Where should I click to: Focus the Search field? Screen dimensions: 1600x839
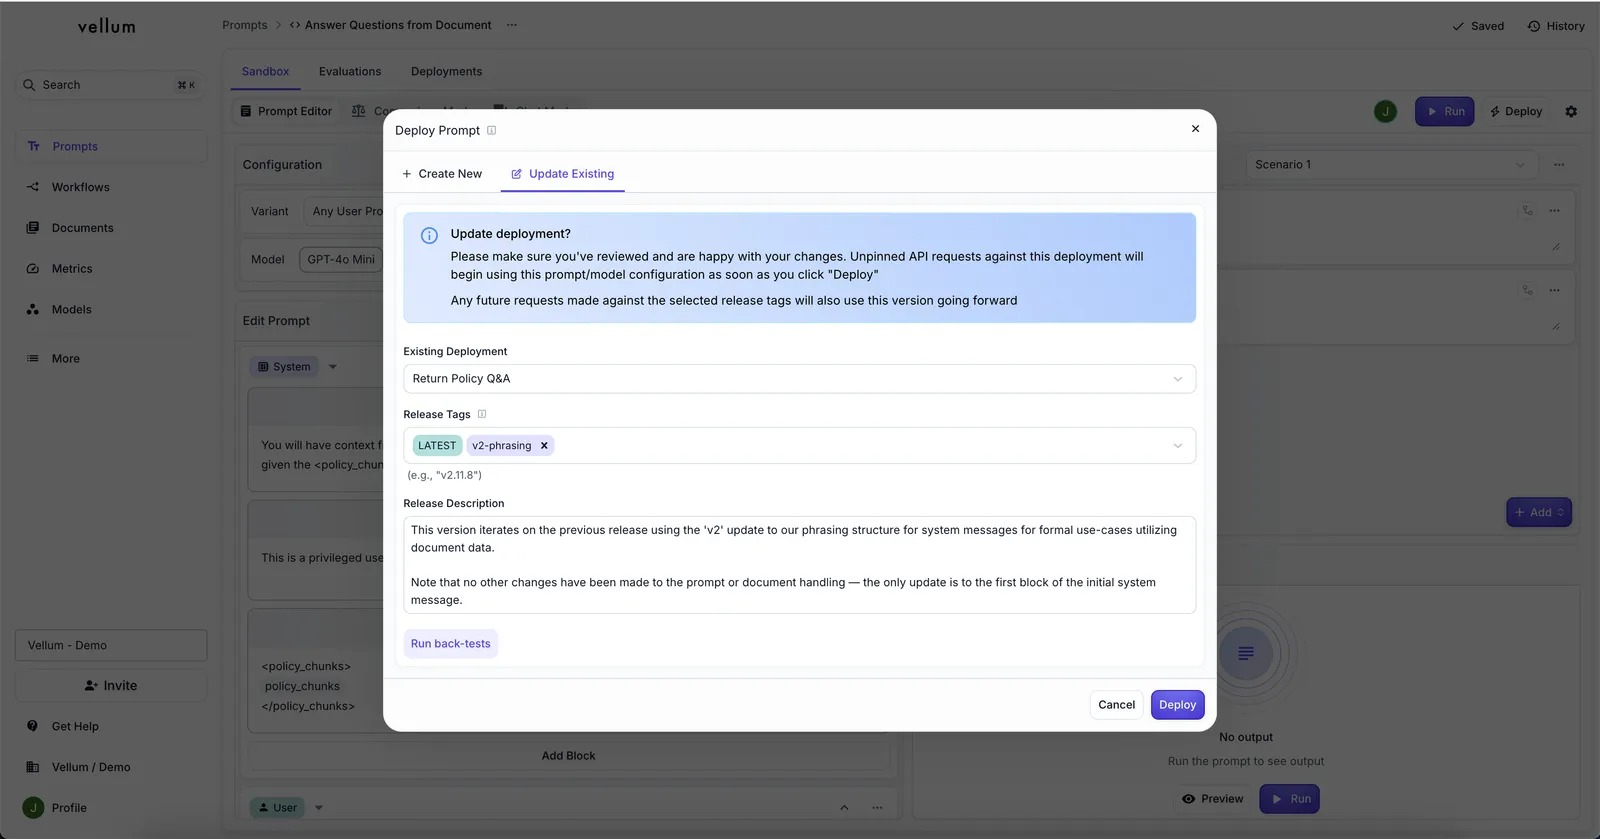pos(109,85)
